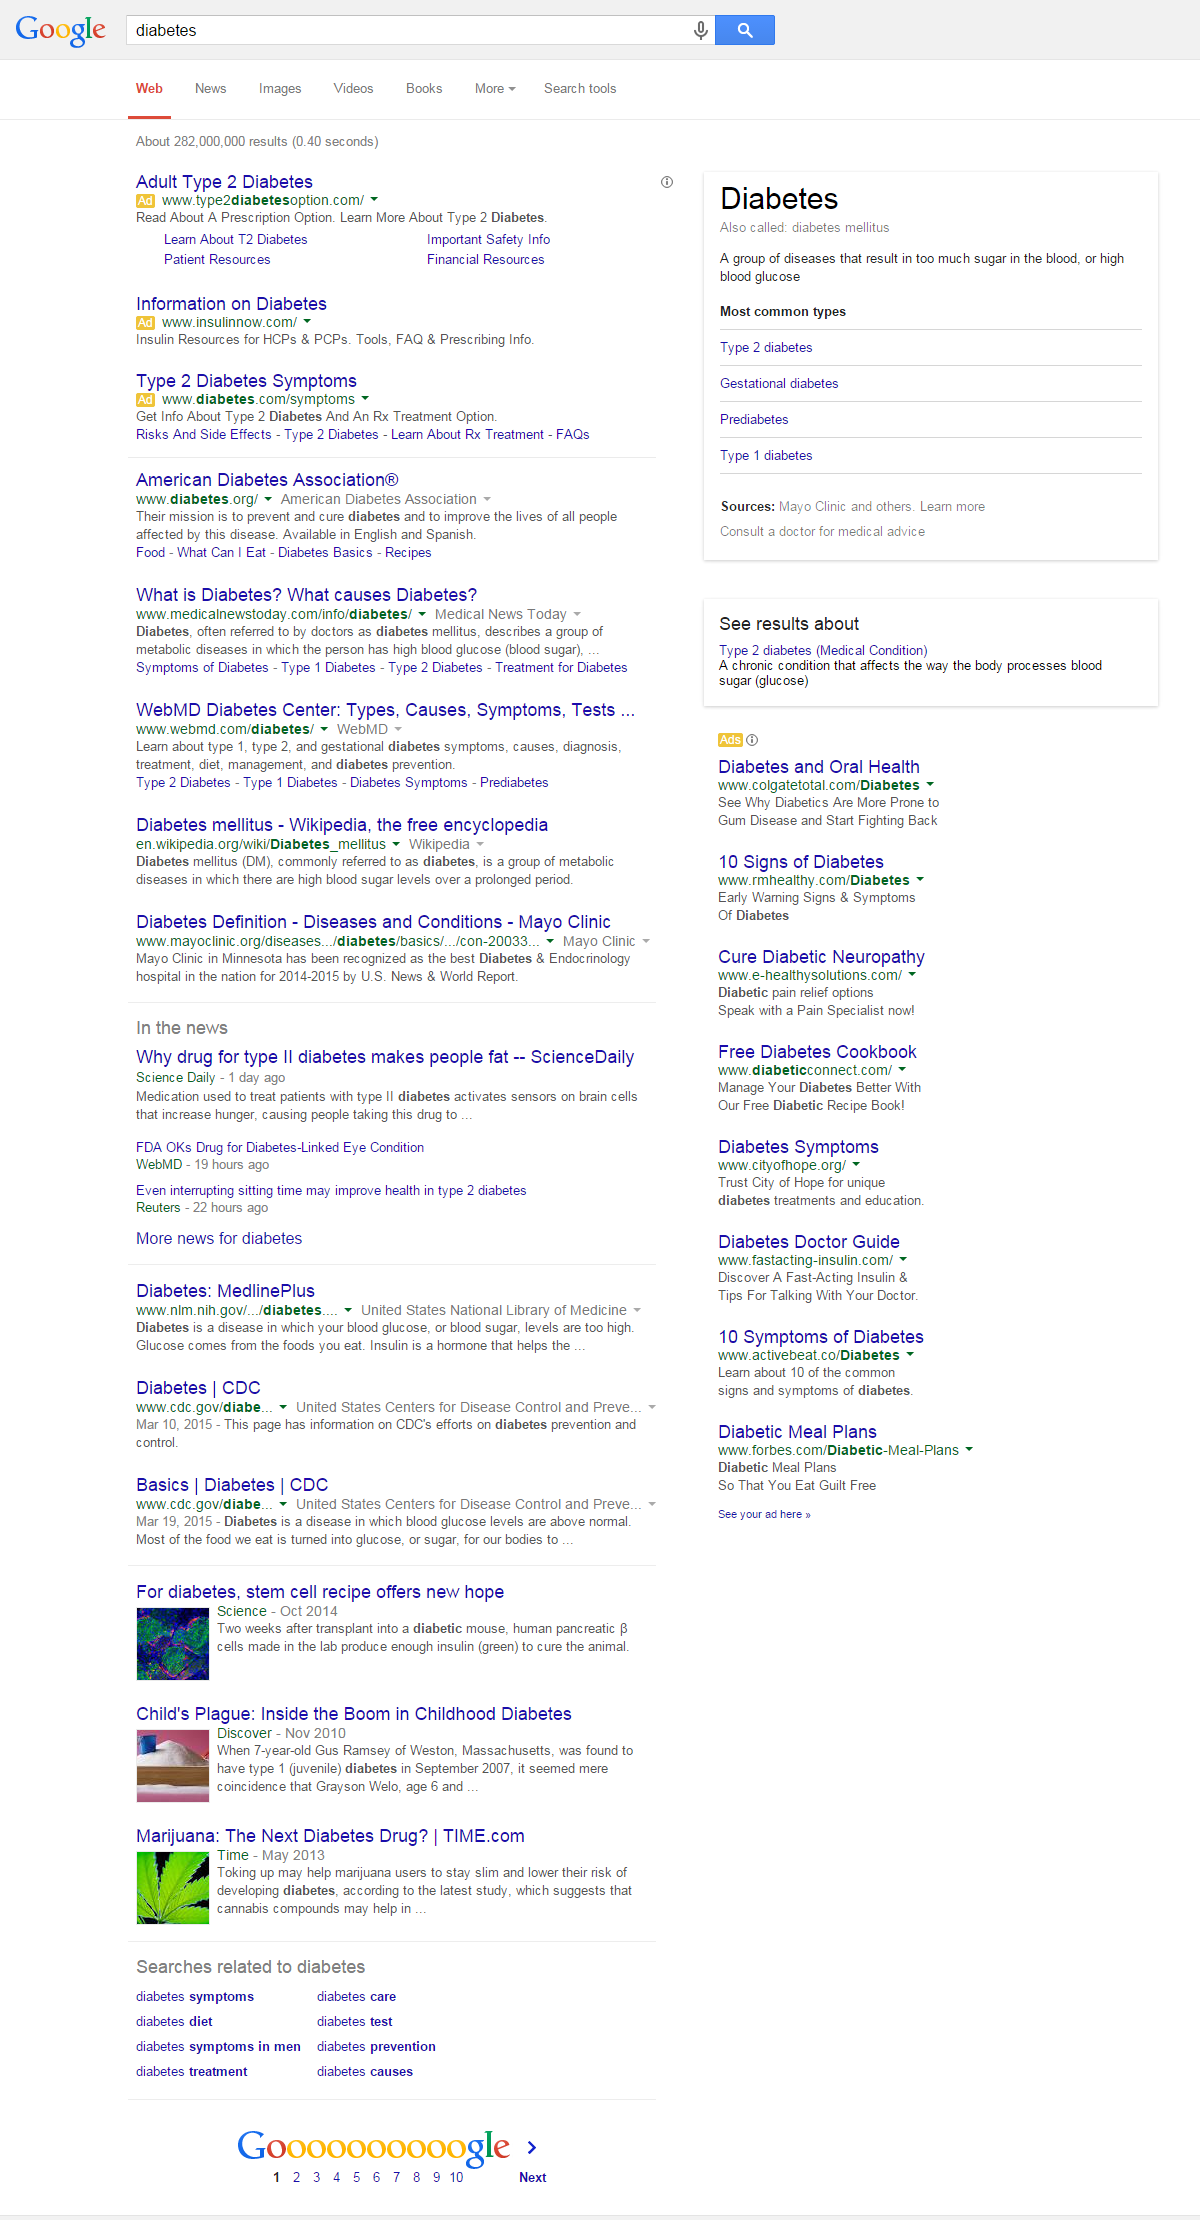Screen dimensions: 1200x2220
Task: Open the American Diabetes Association result
Action: (267, 480)
